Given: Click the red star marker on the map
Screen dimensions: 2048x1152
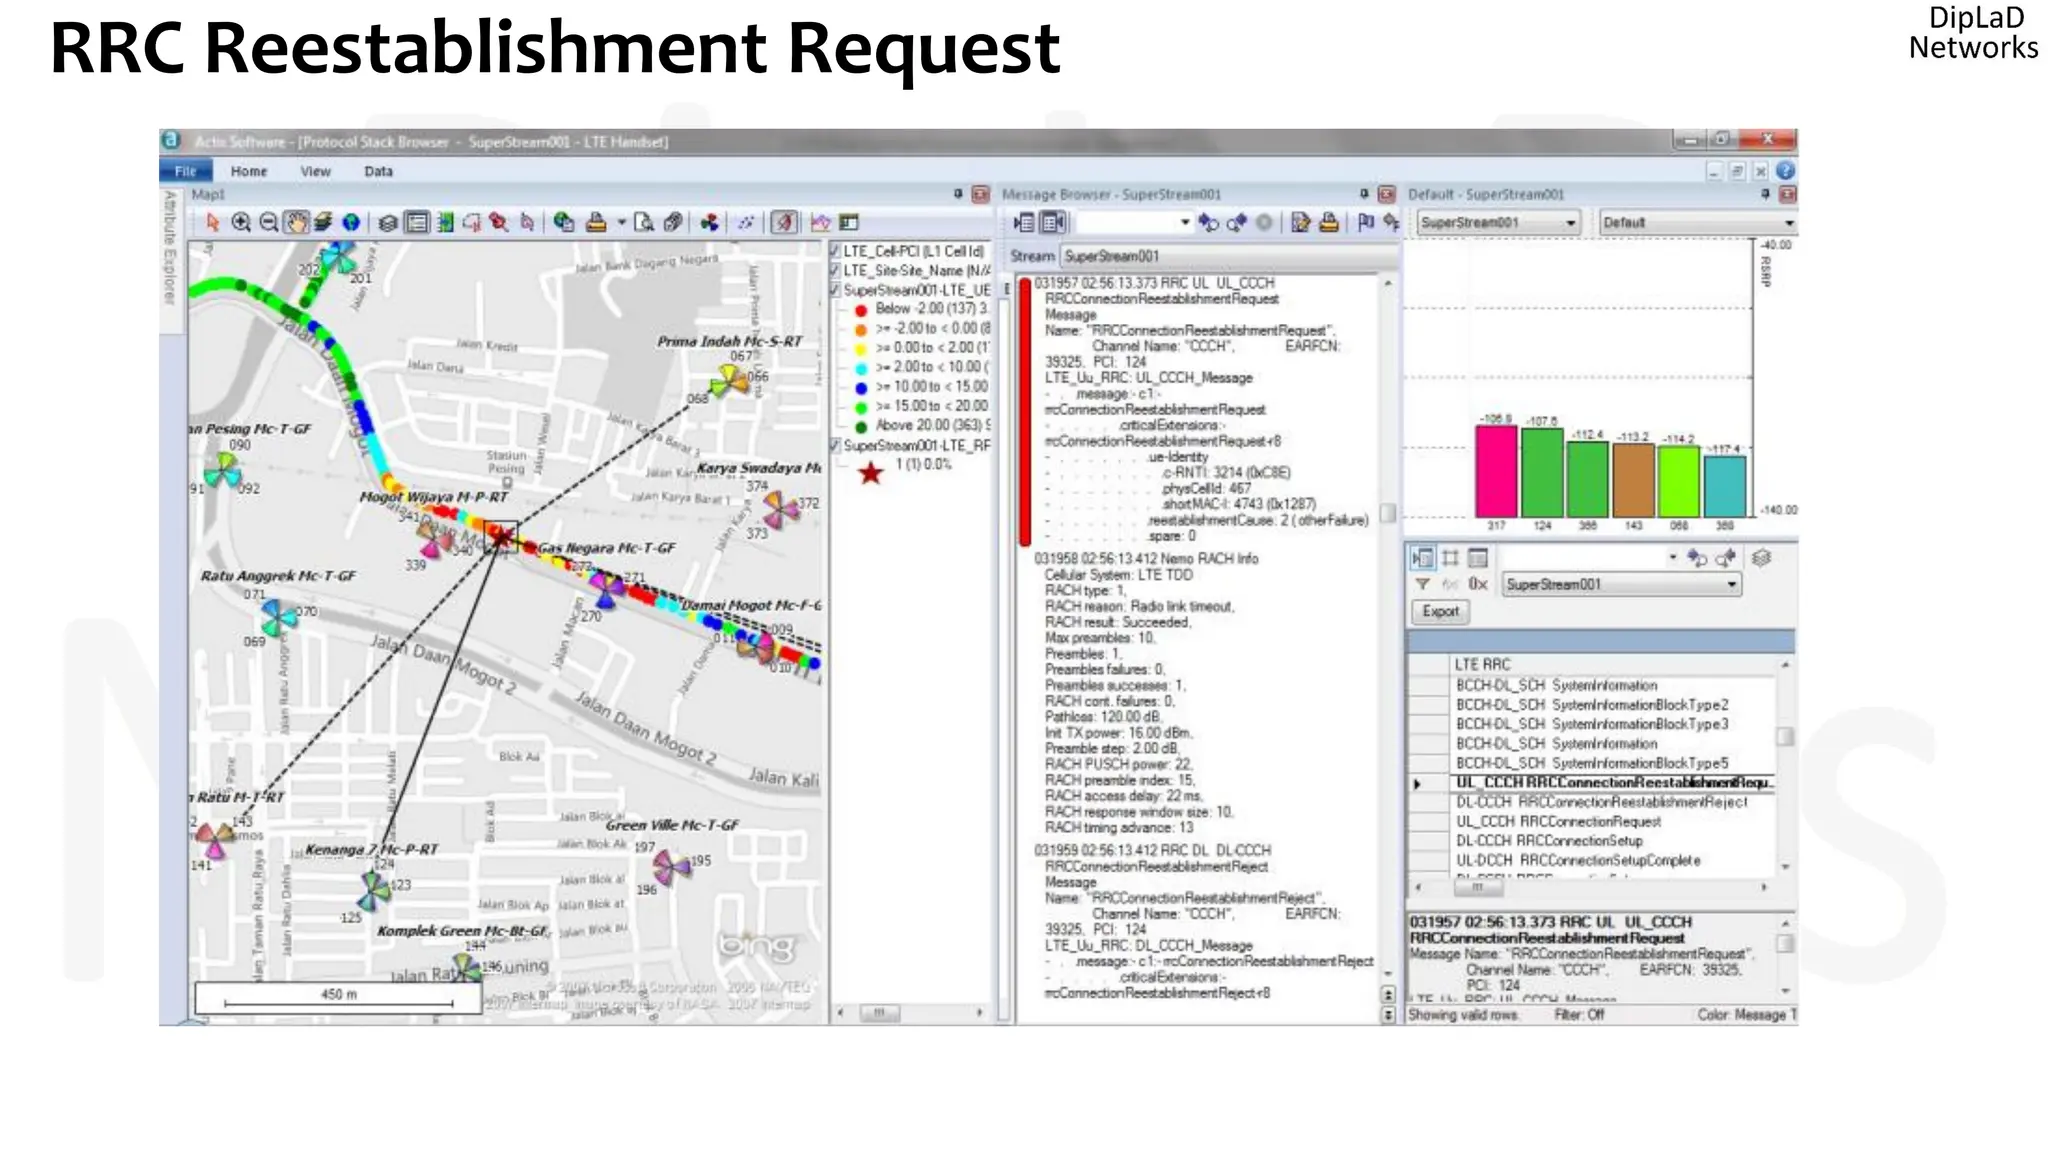Looking at the screenshot, I should pos(502,538).
